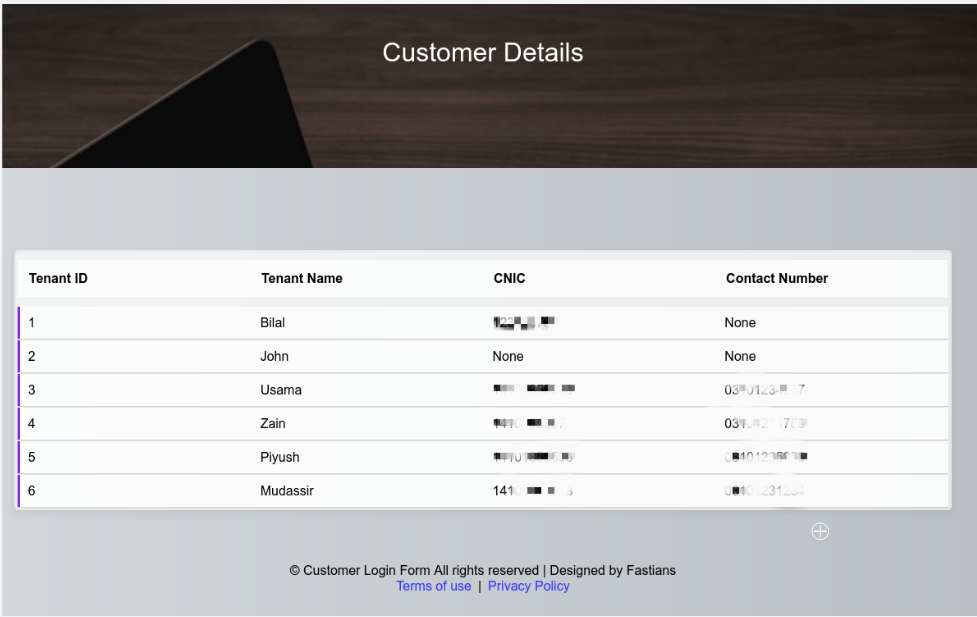This screenshot has height=617, width=977.
Task: Select the tenant name Usama
Action: 281,390
